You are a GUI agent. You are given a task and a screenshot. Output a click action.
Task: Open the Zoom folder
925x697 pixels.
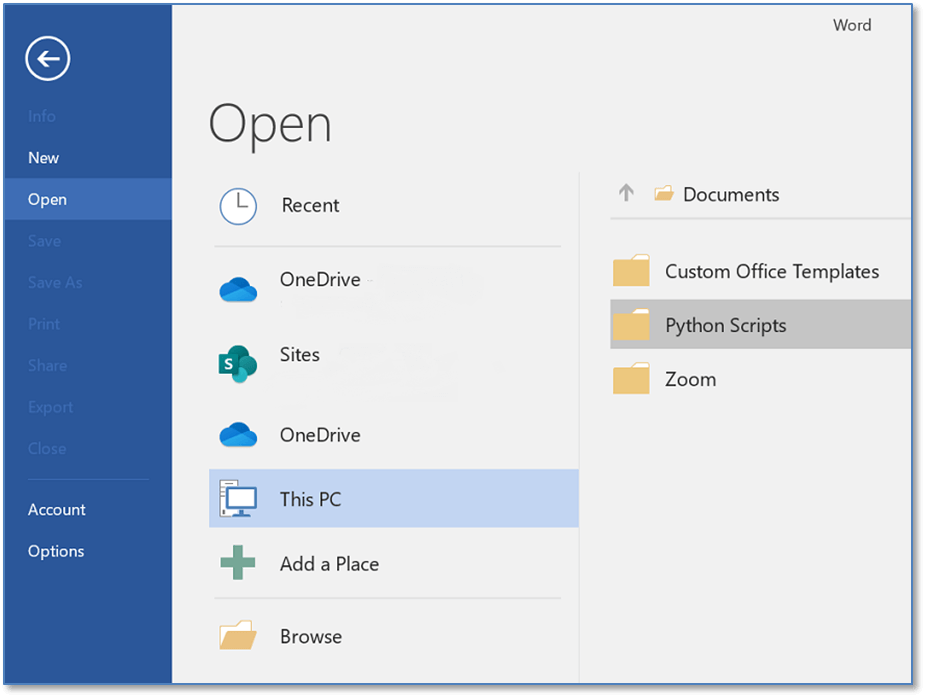click(760, 379)
